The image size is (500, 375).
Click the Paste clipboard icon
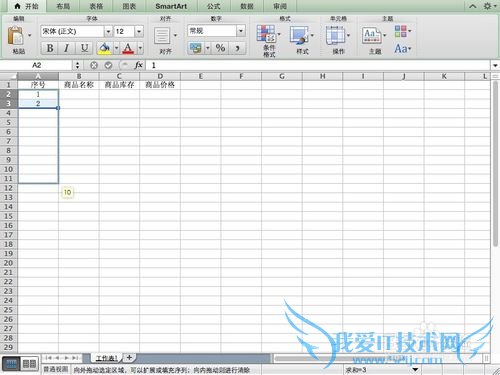pos(15,36)
